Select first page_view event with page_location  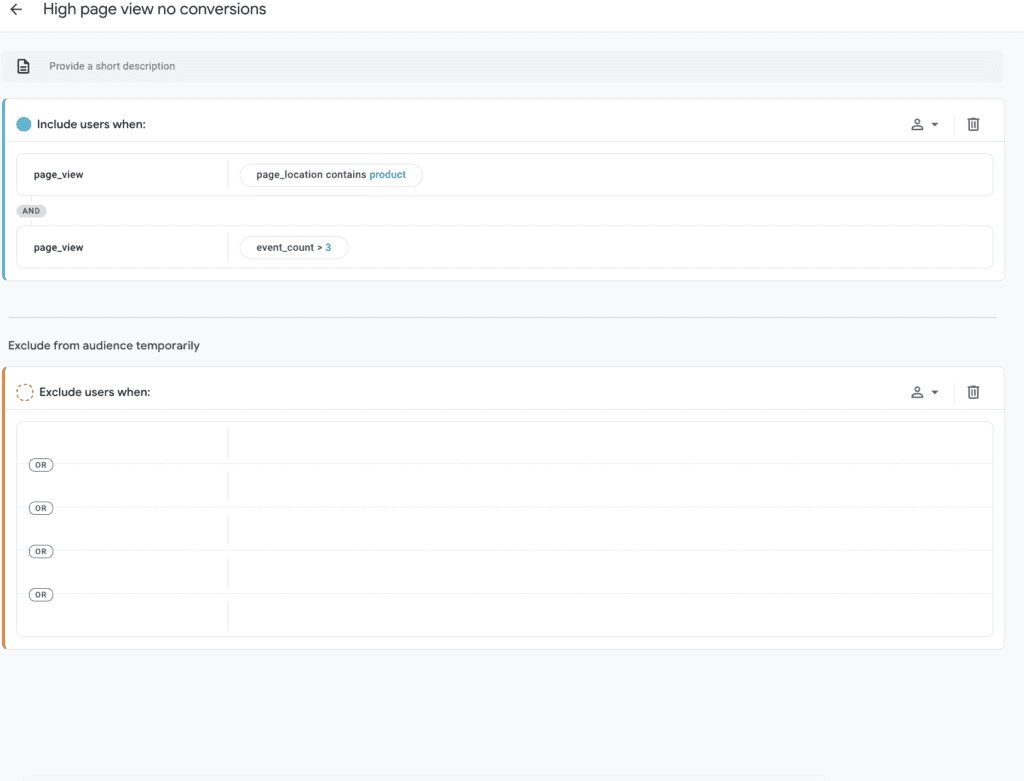coord(58,175)
